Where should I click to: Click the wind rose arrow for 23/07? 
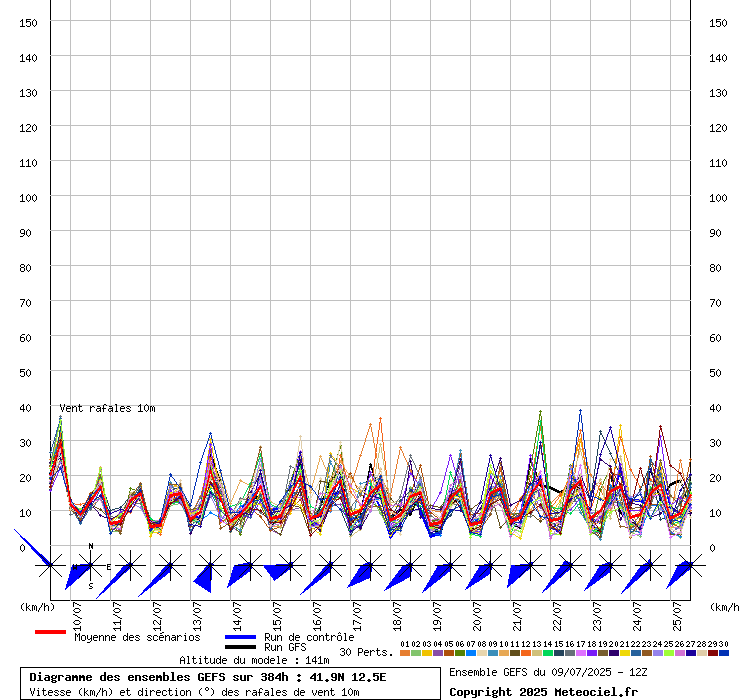tap(598, 577)
